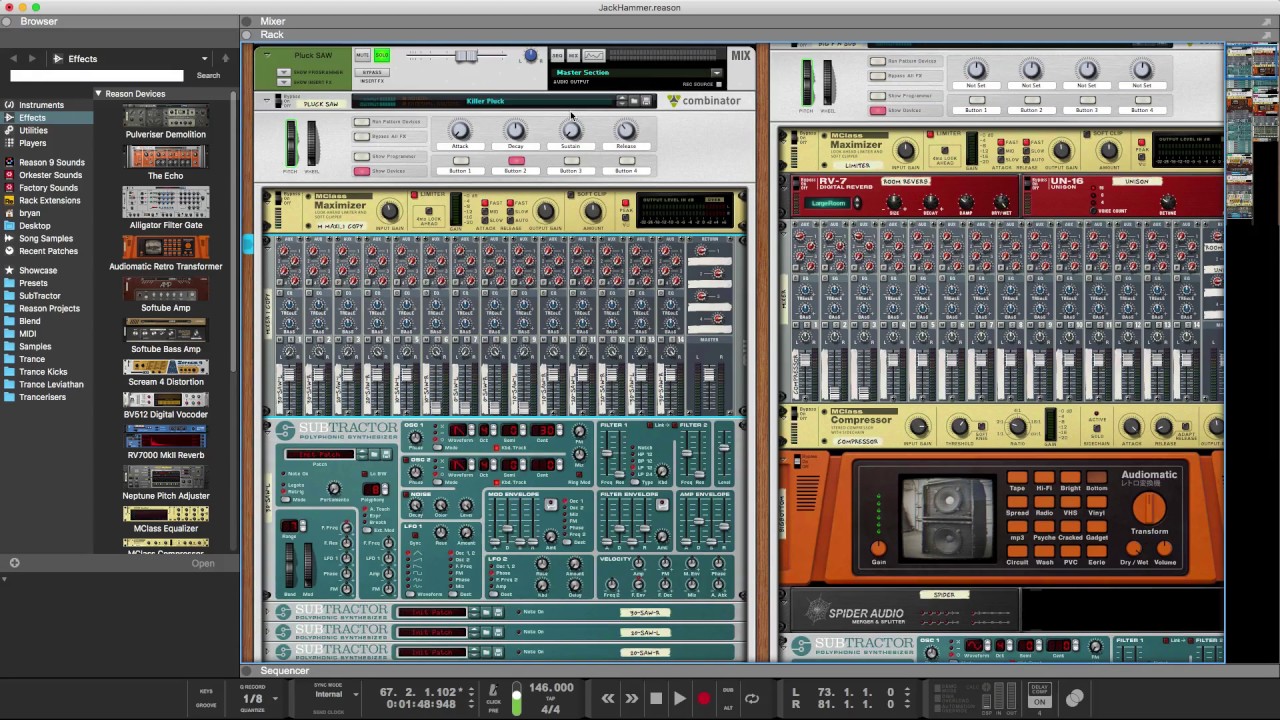Click the Fast Forward transport button
The width and height of the screenshot is (1280, 720).
point(632,699)
